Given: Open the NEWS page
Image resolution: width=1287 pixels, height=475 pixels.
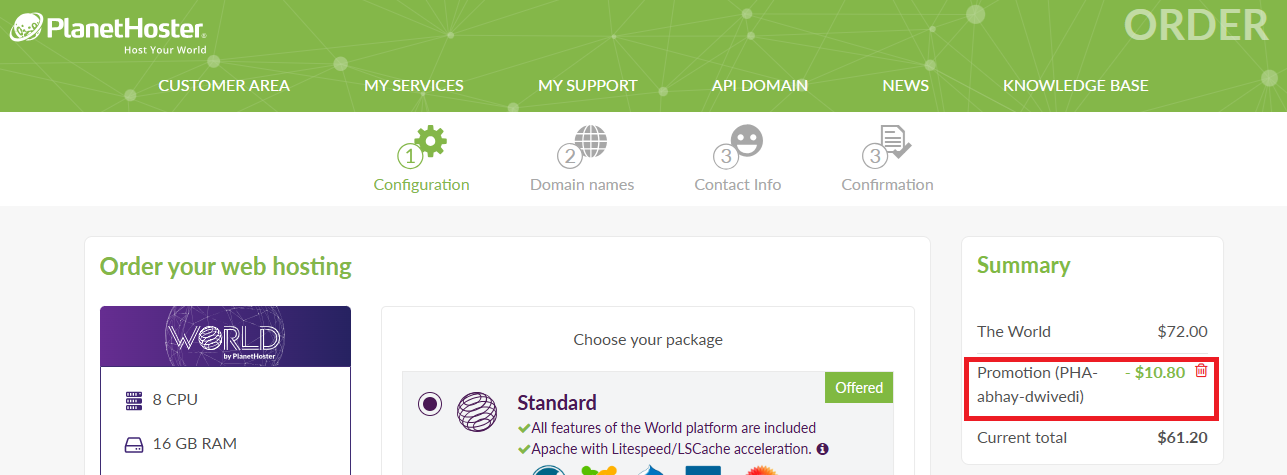Looking at the screenshot, I should 906,86.
